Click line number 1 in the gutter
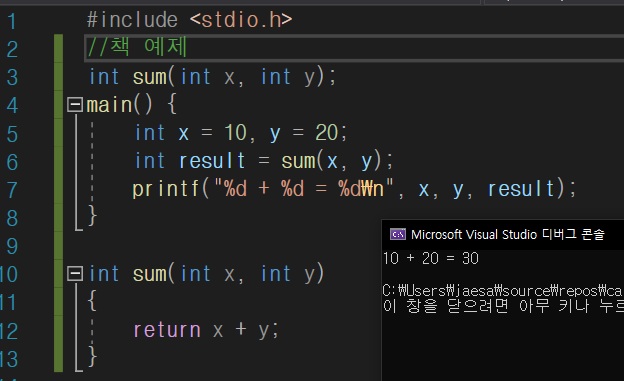 12,21
